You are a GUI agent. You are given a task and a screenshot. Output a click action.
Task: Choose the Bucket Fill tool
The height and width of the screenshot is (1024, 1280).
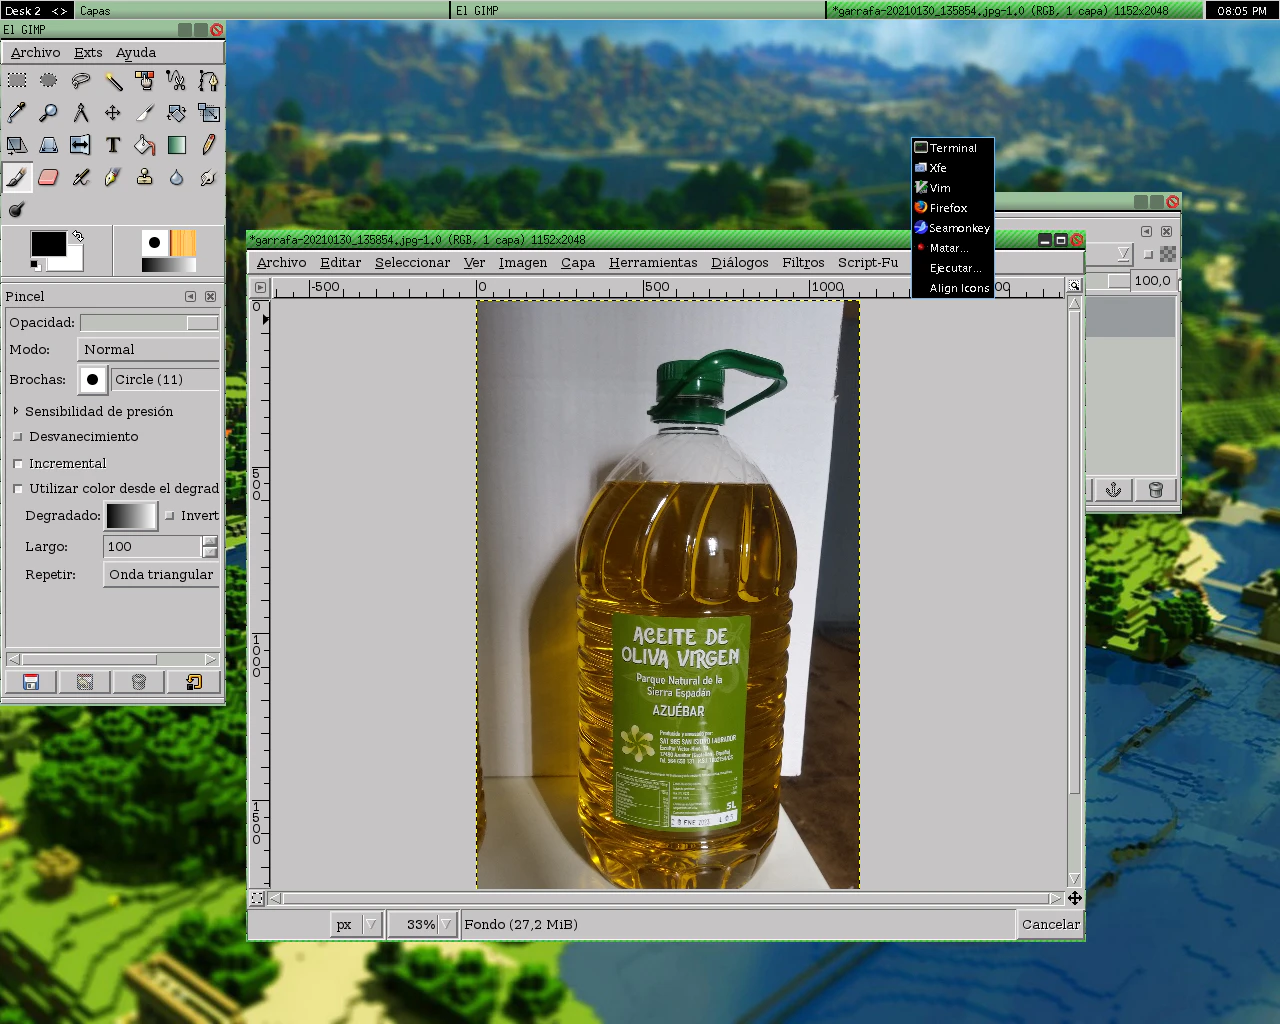[145, 146]
